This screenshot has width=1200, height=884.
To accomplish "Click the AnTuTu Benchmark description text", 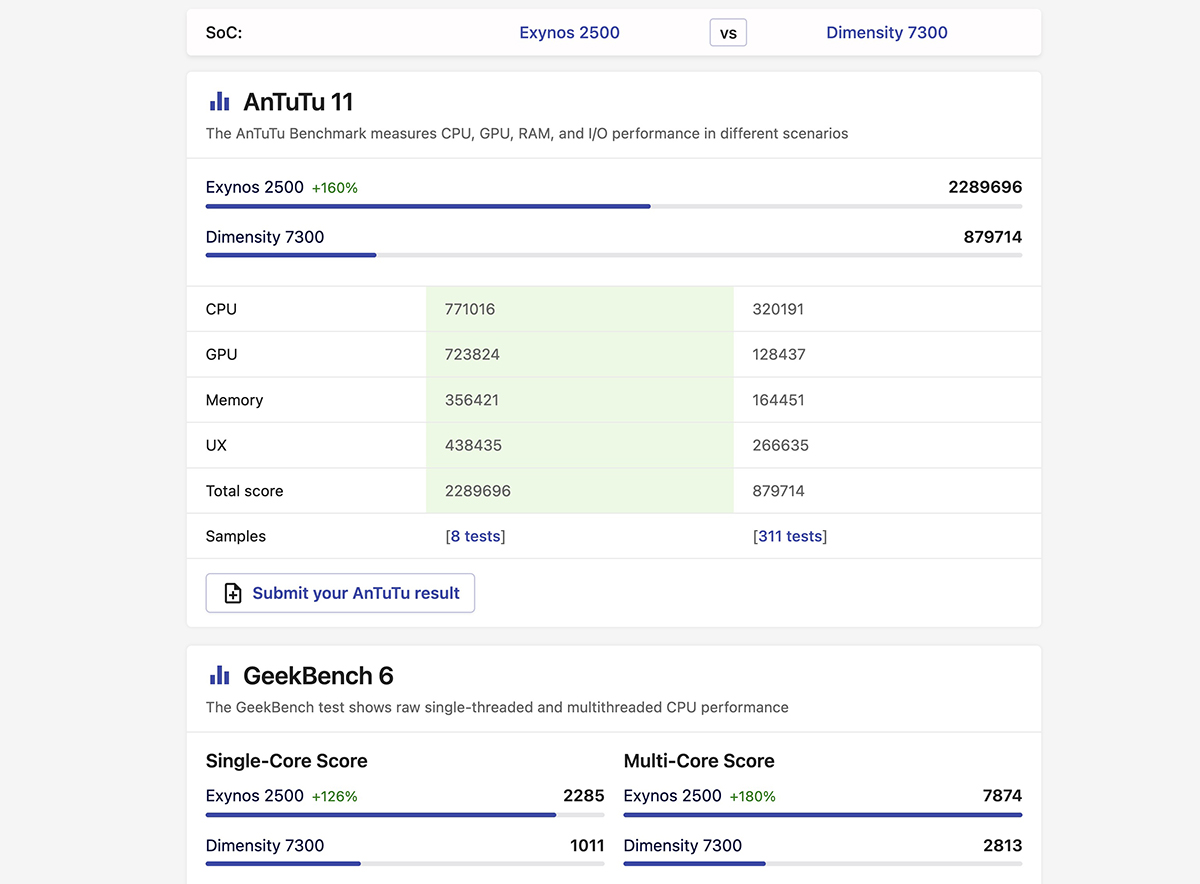I will [x=527, y=133].
